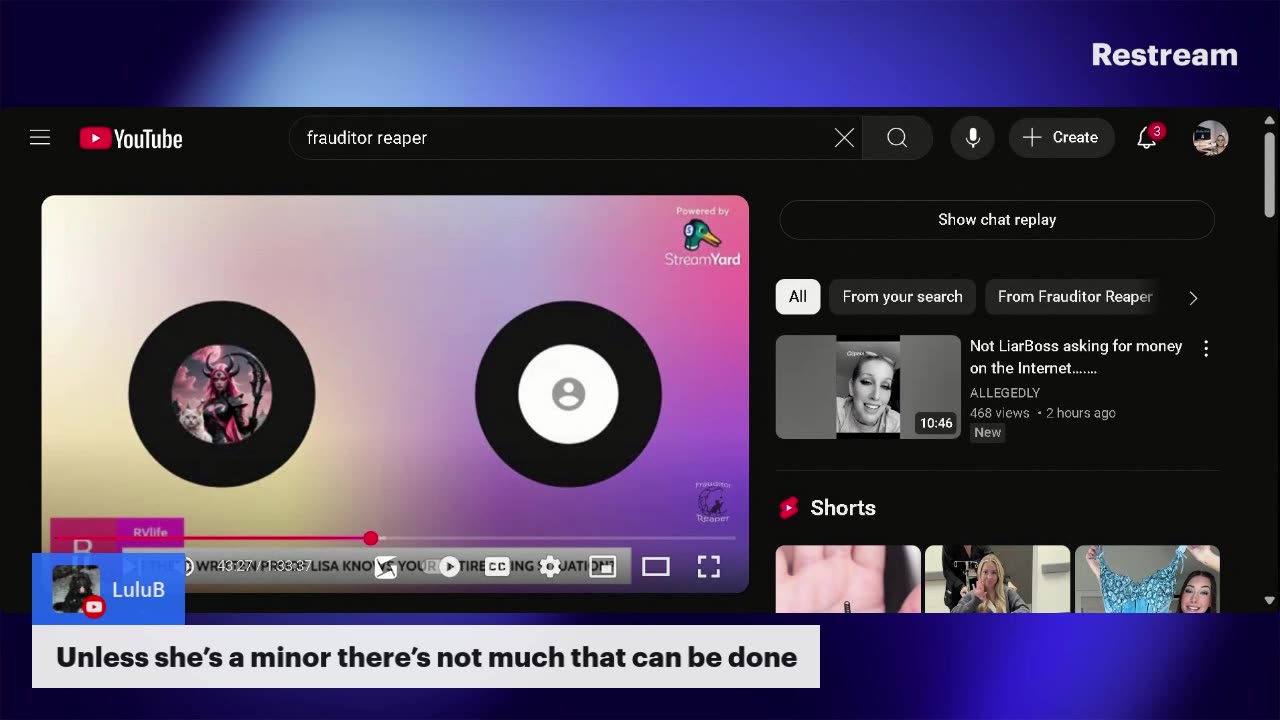Open the Shorts thumbnail with blue dress
The width and height of the screenshot is (1280, 720).
[x=1147, y=579]
